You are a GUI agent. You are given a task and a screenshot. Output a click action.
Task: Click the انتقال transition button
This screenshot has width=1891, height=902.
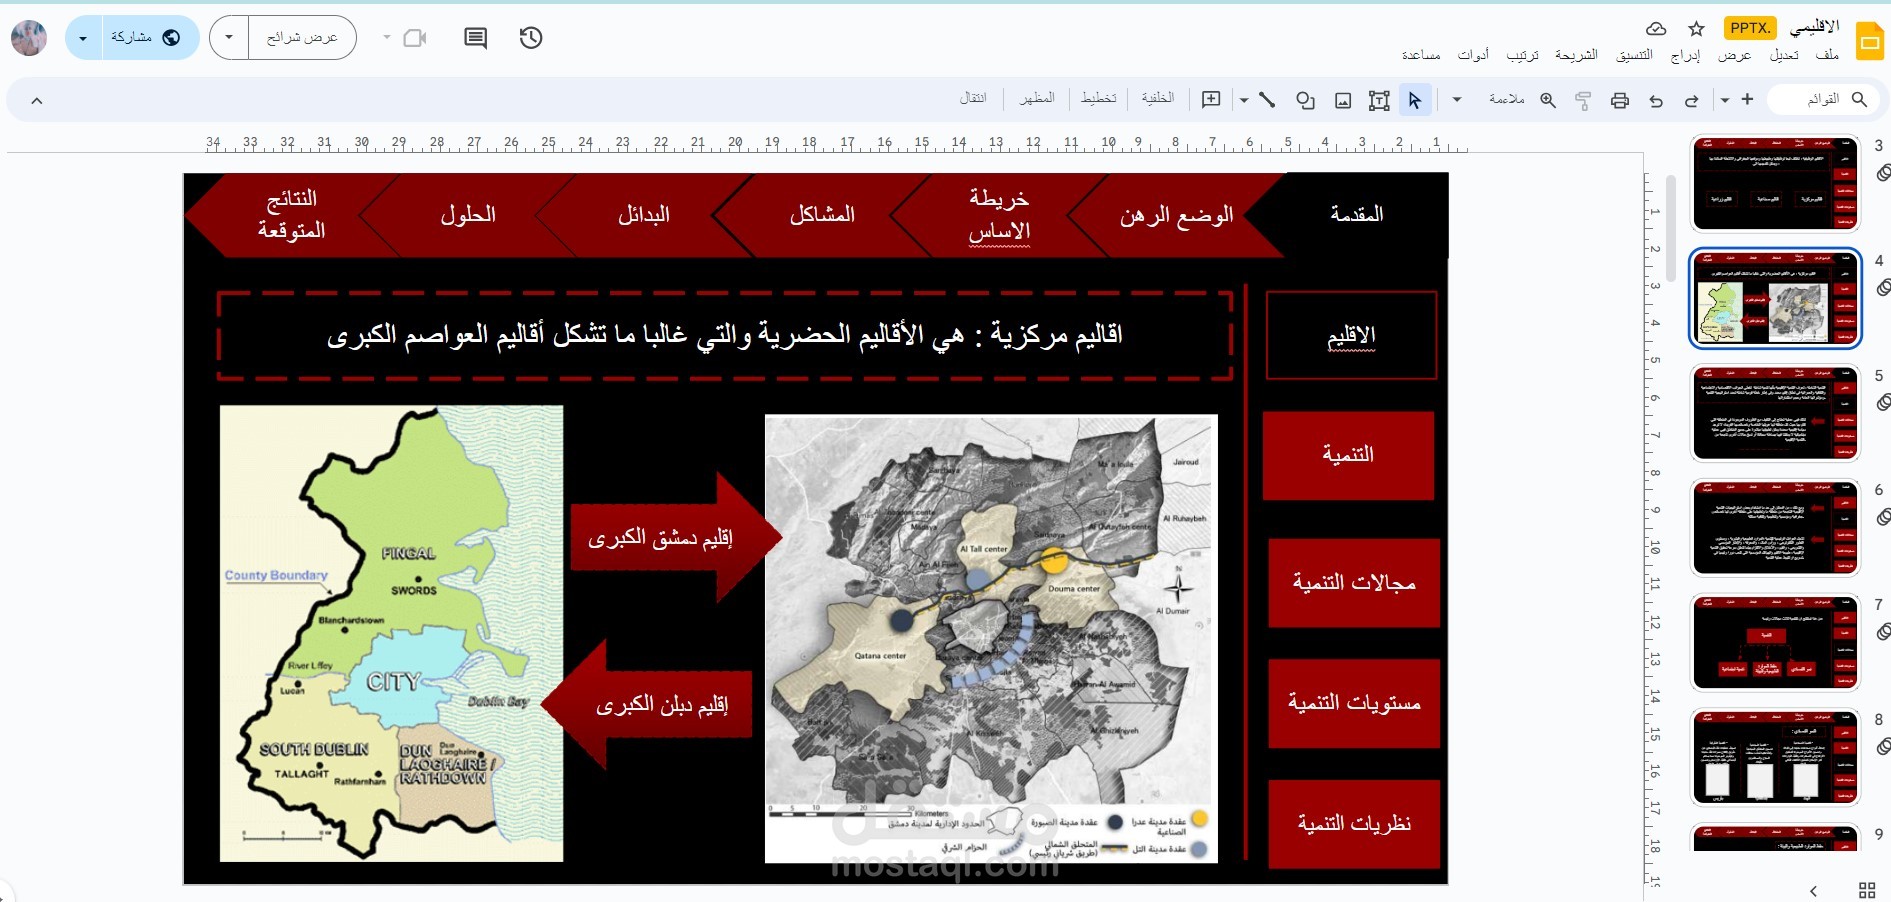click(973, 98)
